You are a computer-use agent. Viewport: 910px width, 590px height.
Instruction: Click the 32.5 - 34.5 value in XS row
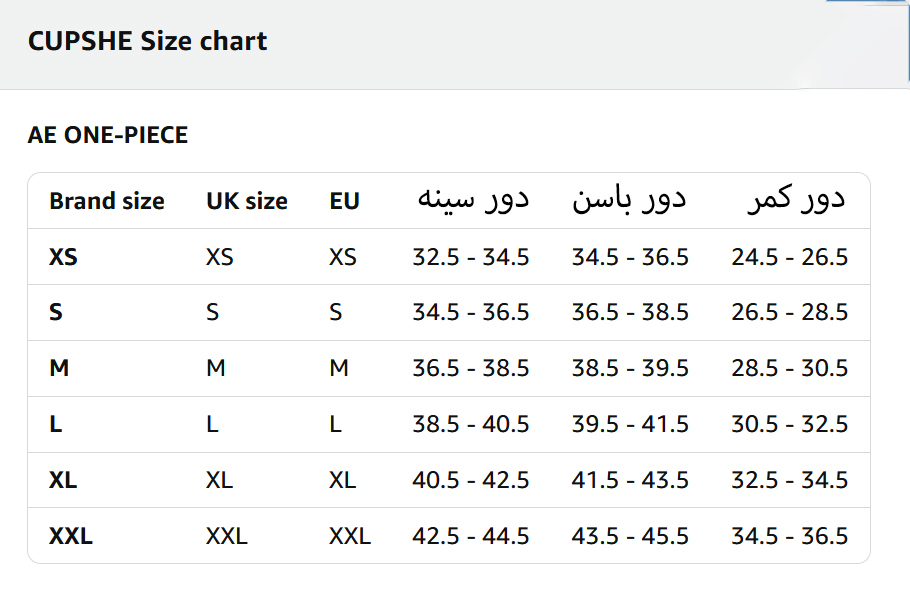pyautogui.click(x=471, y=257)
